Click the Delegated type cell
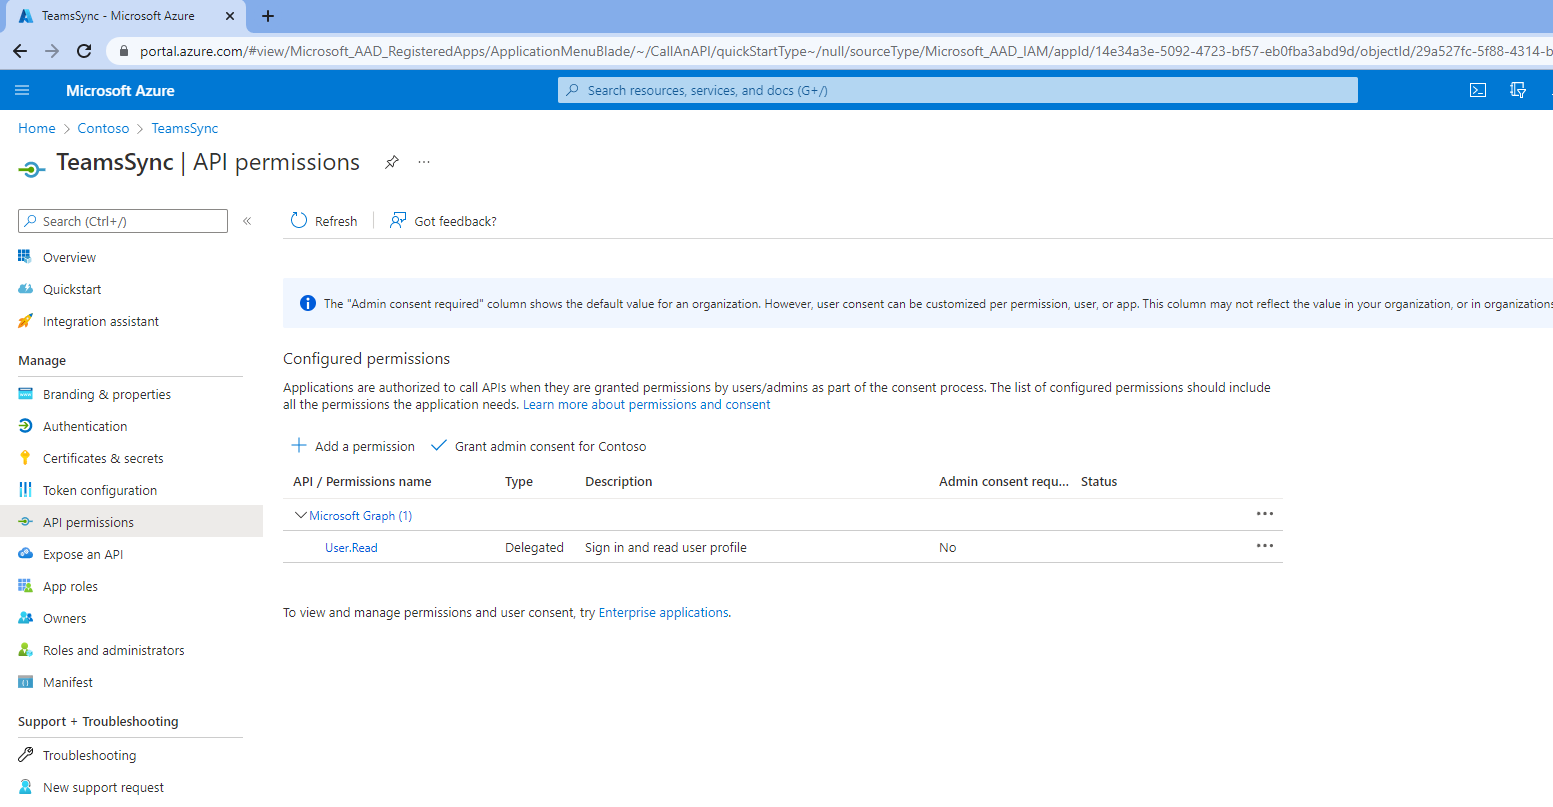 [534, 547]
